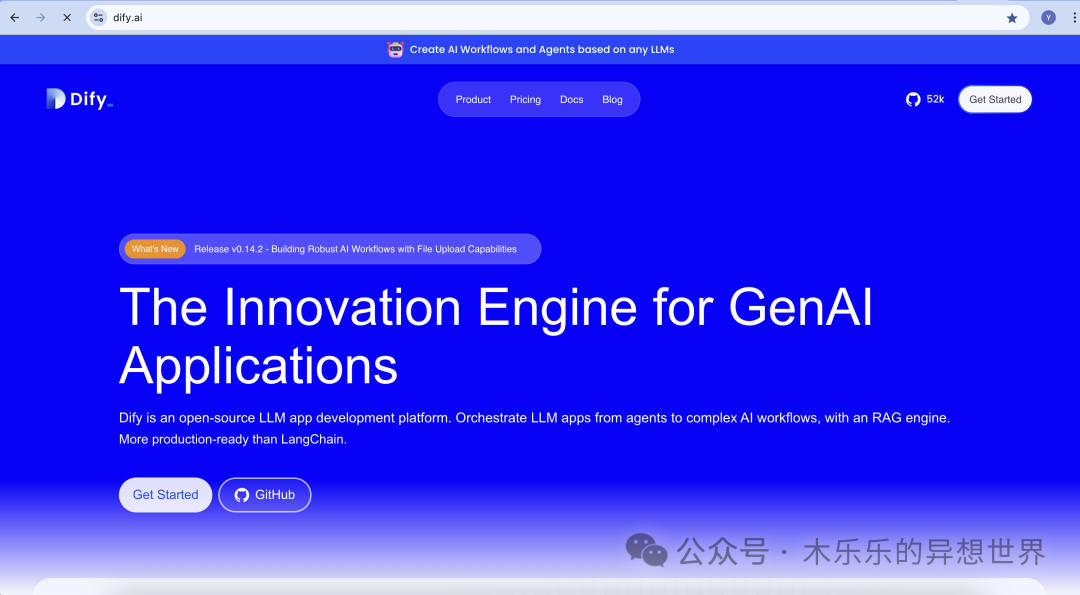Click the address bar showing dify.ai

tap(558, 18)
